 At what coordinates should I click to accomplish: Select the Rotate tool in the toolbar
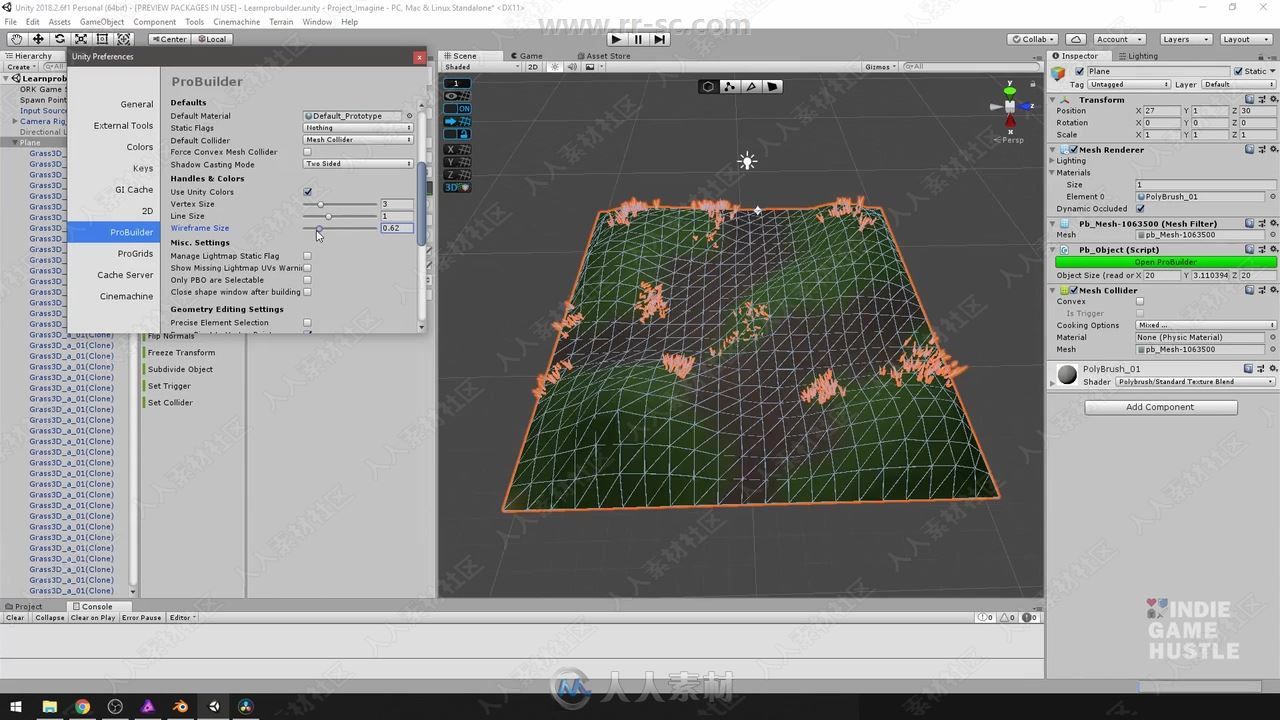click(x=60, y=39)
